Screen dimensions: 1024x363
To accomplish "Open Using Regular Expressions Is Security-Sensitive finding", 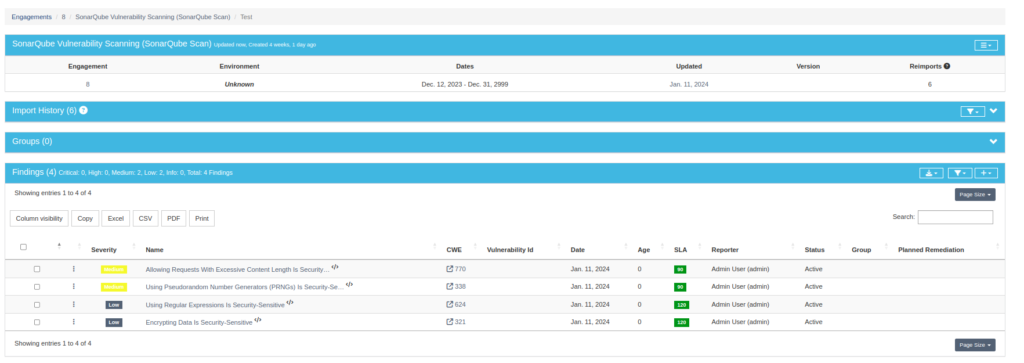I will point(215,304).
